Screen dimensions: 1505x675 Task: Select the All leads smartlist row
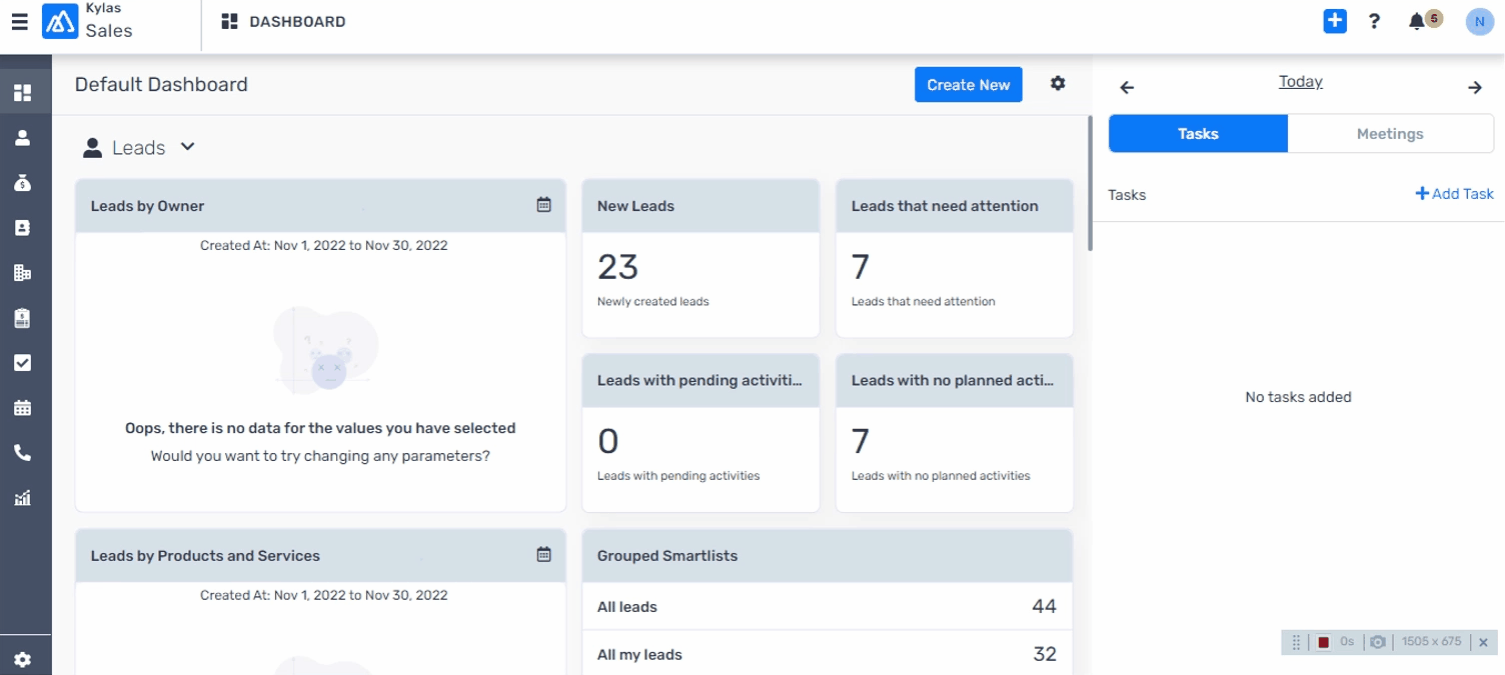[827, 606]
